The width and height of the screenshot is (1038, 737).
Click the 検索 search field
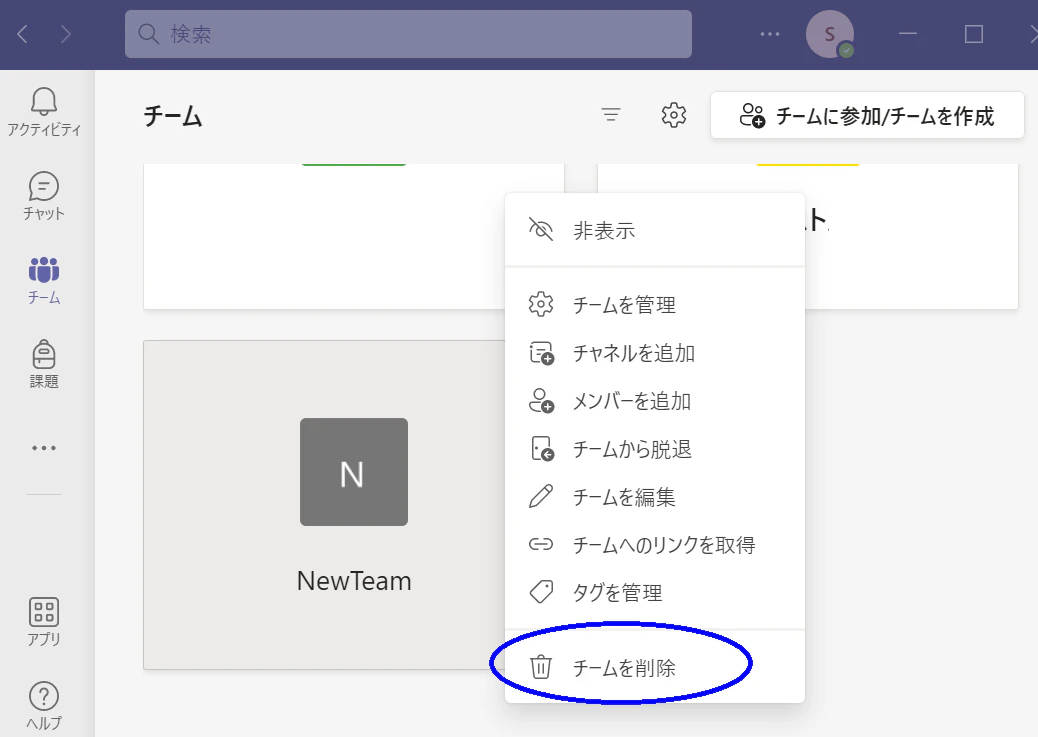coord(408,34)
